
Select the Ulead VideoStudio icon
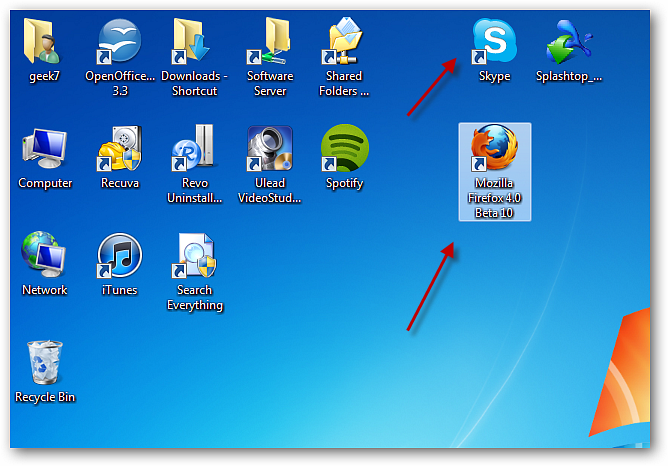[x=270, y=148]
